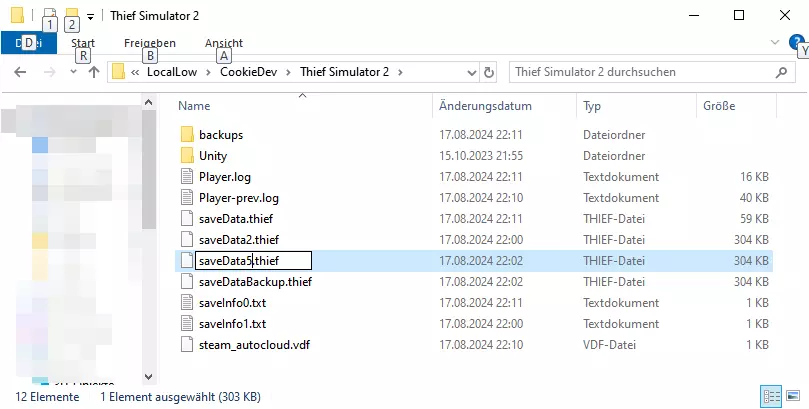The height and width of the screenshot is (409, 809).
Task: Switch to details view icon
Action: (771, 396)
